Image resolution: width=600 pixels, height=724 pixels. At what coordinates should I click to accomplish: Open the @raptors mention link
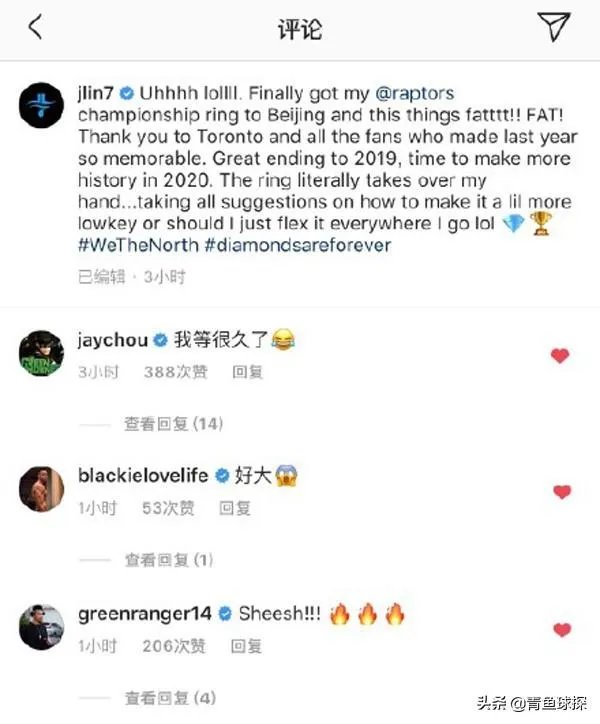click(415, 93)
